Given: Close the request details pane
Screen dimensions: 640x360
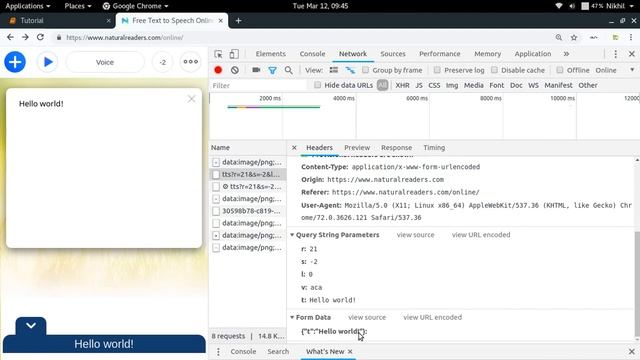Looking at the screenshot, I should [294, 147].
